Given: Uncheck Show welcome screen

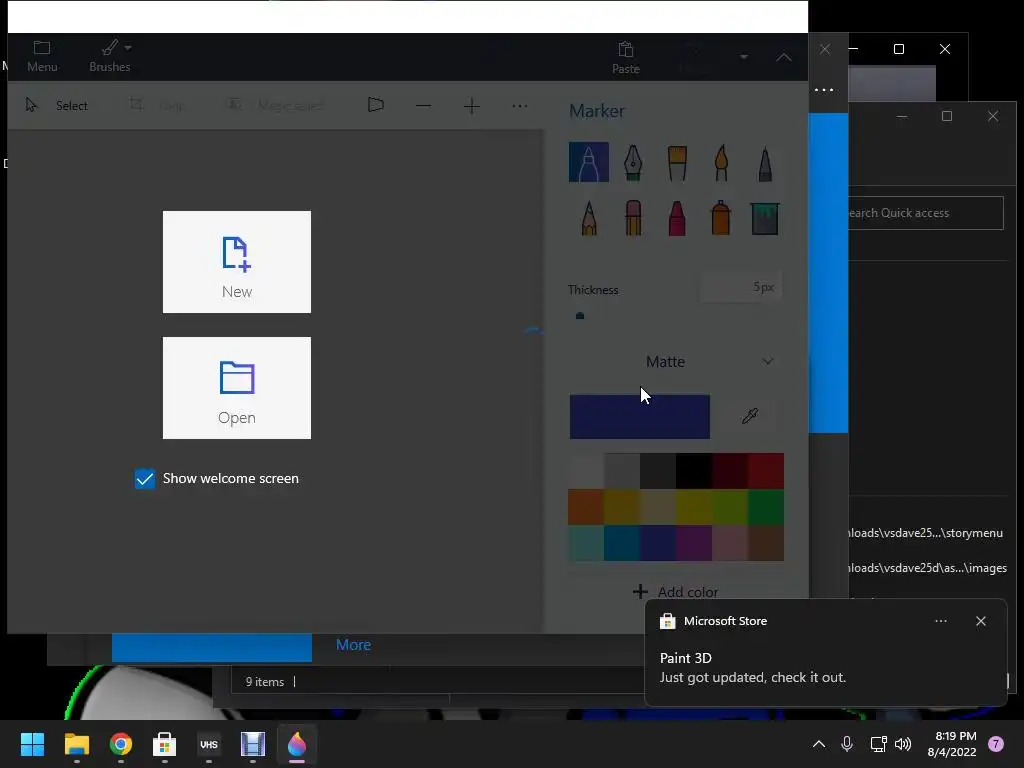Looking at the screenshot, I should [x=144, y=479].
